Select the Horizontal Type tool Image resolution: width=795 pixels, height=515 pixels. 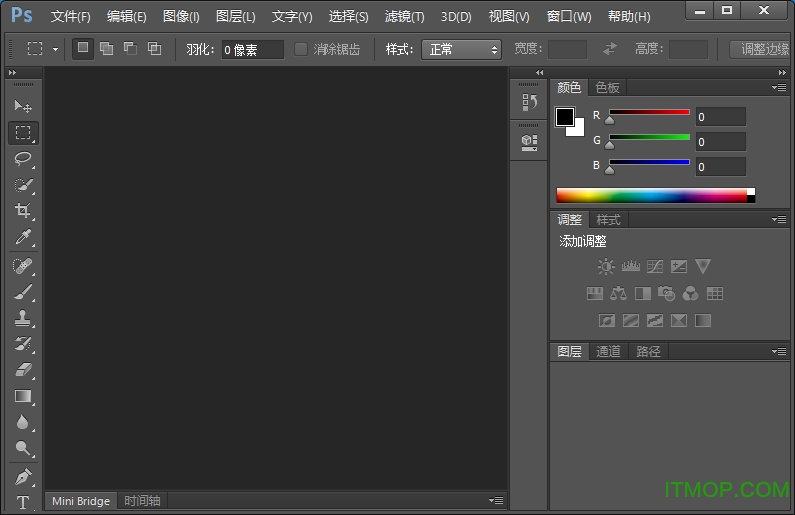tap(23, 502)
